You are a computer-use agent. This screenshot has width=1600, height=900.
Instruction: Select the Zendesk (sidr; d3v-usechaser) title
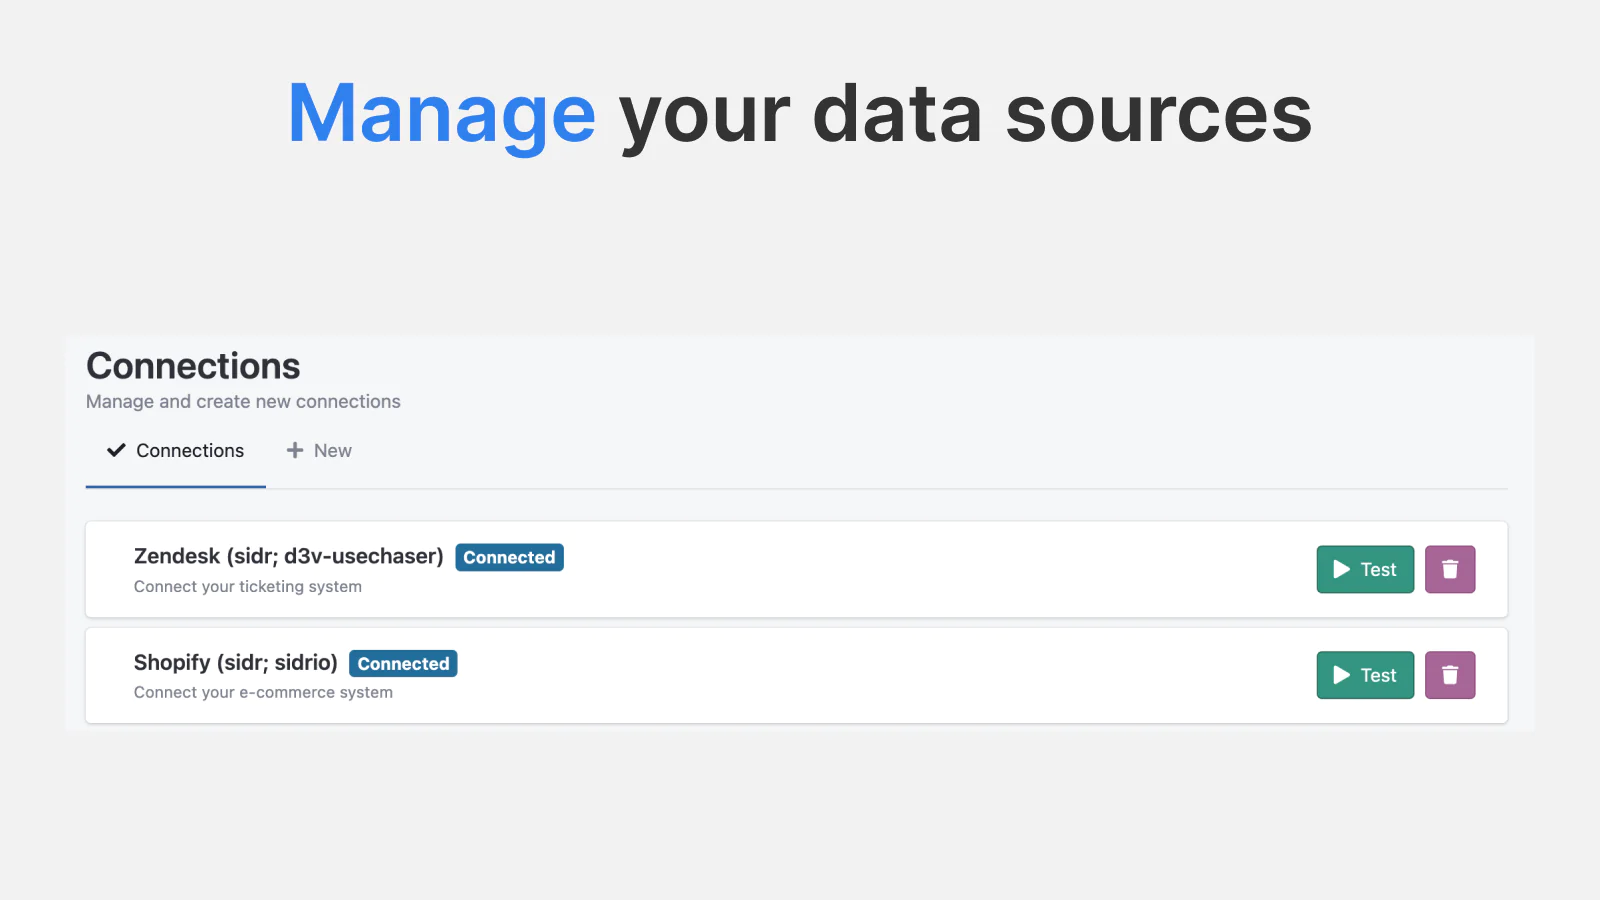(289, 556)
